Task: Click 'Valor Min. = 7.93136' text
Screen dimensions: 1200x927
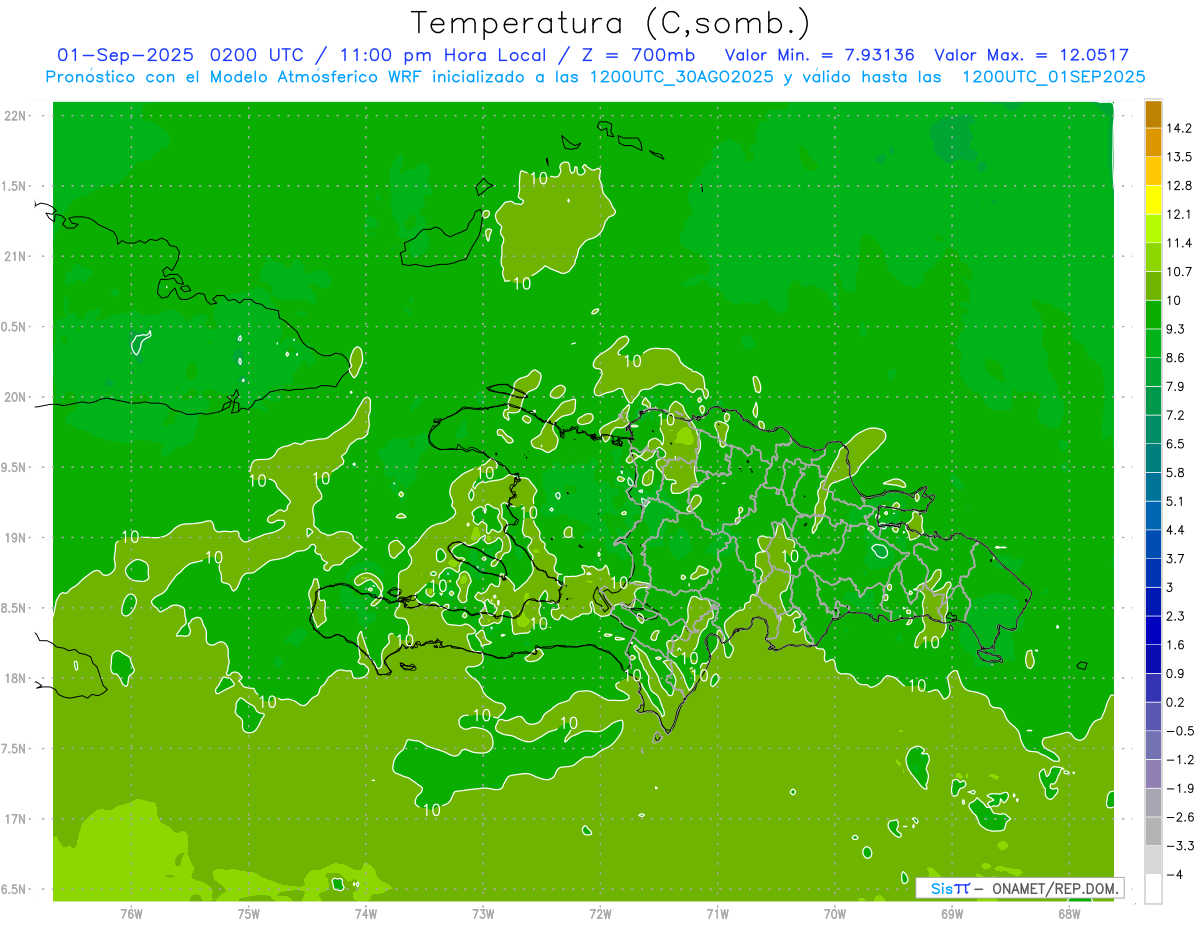Action: [x=821, y=55]
